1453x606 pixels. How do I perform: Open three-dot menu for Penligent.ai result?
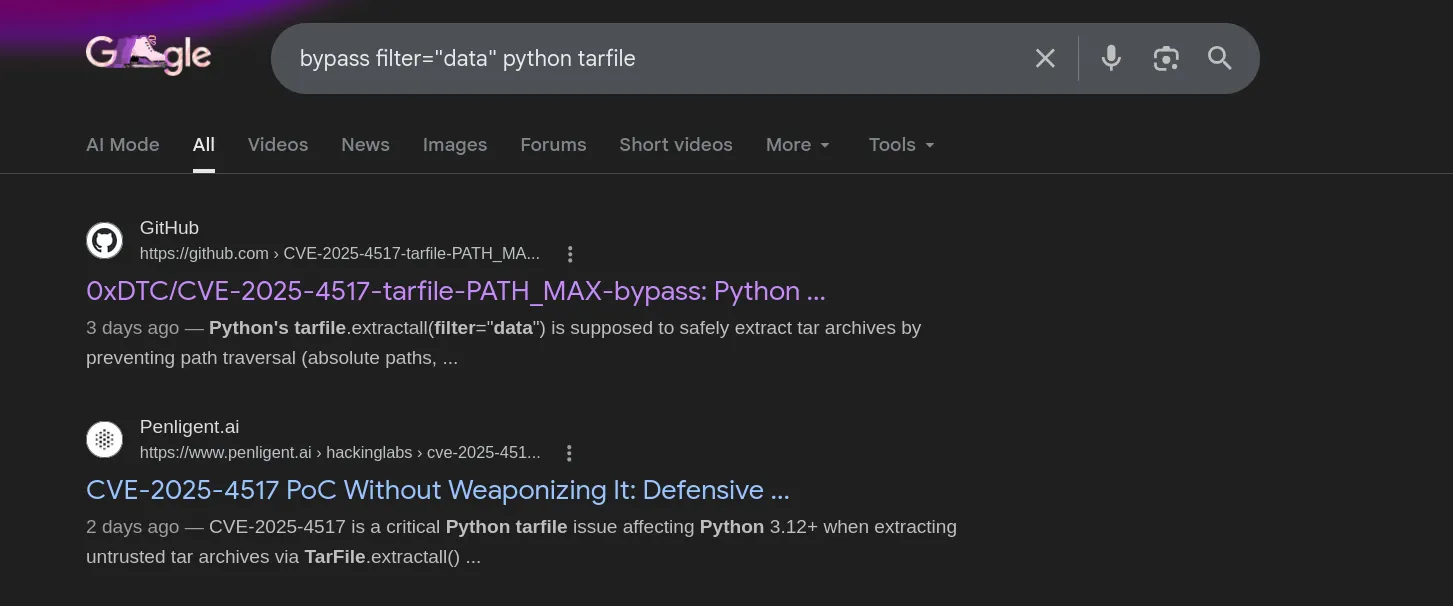[569, 453]
